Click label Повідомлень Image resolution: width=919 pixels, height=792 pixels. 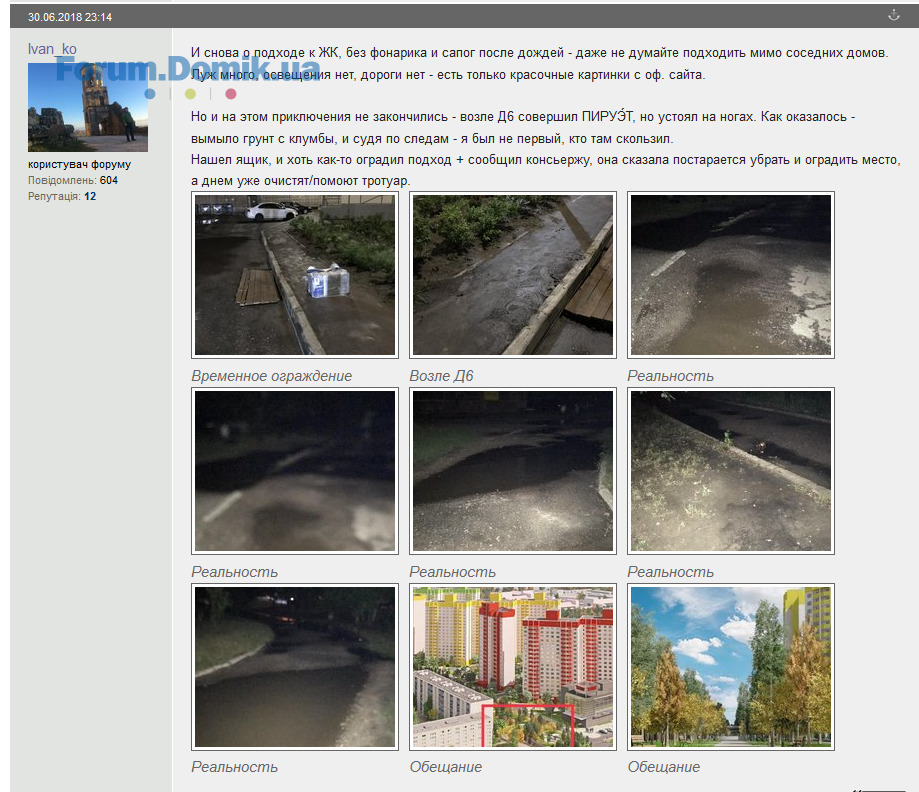point(62,181)
